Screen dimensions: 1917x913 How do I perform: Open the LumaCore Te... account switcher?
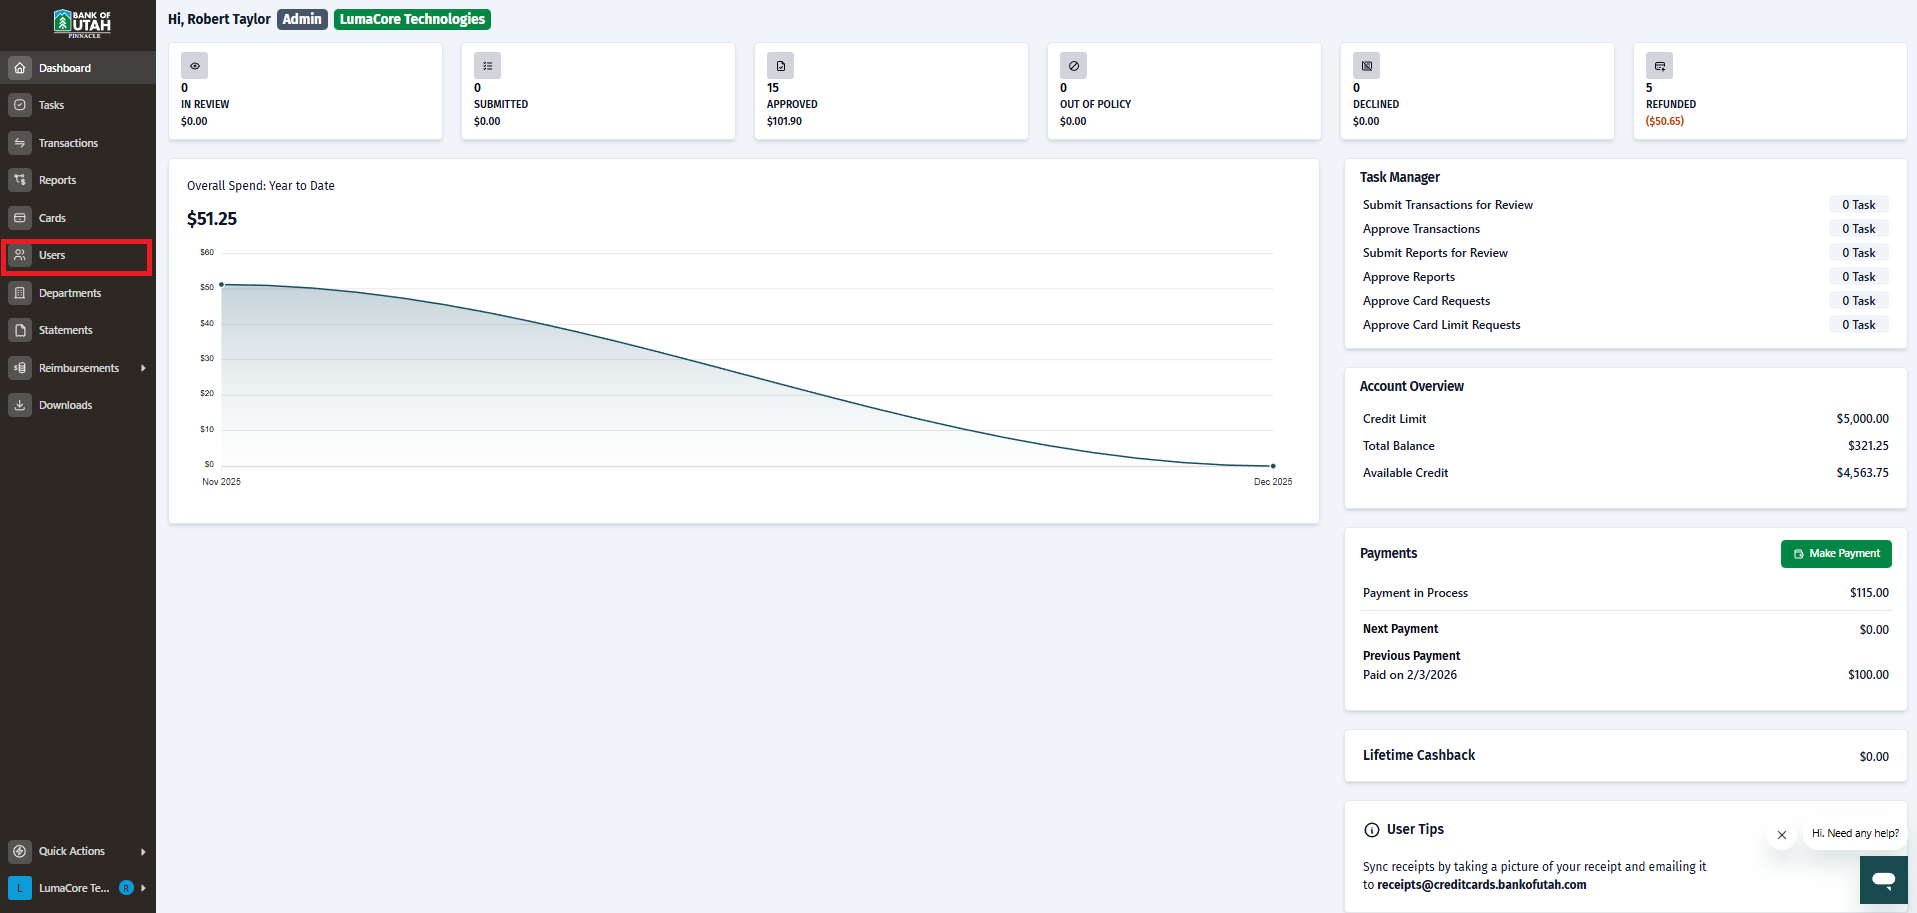tap(77, 888)
